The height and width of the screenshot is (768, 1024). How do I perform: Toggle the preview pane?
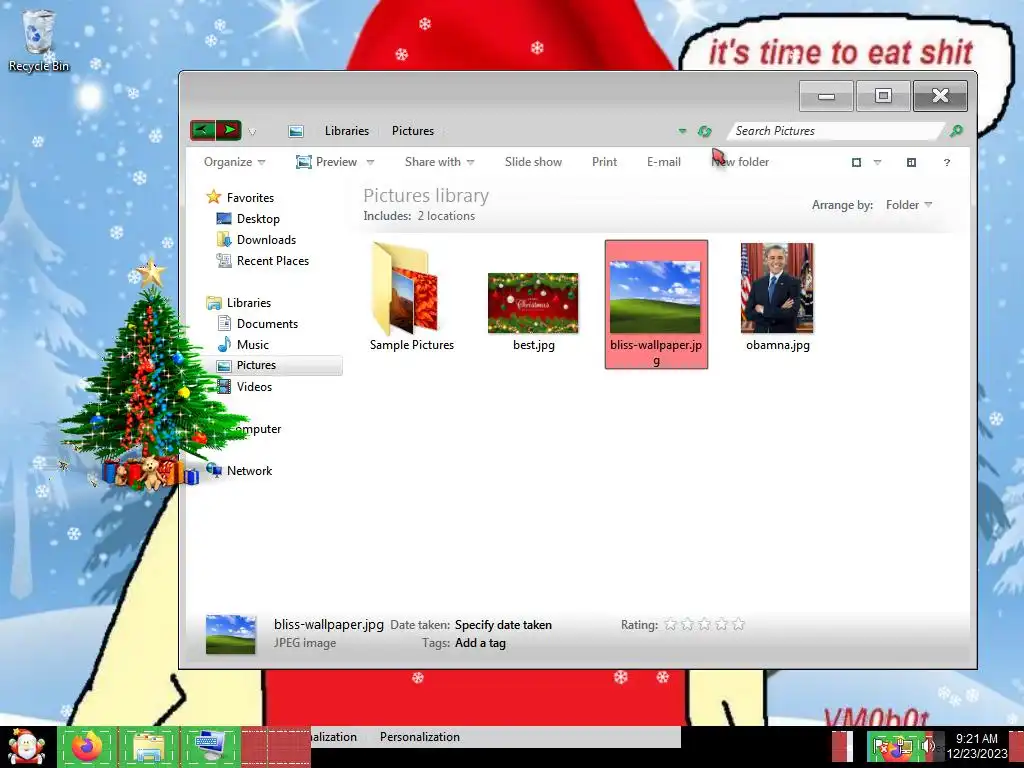click(912, 163)
